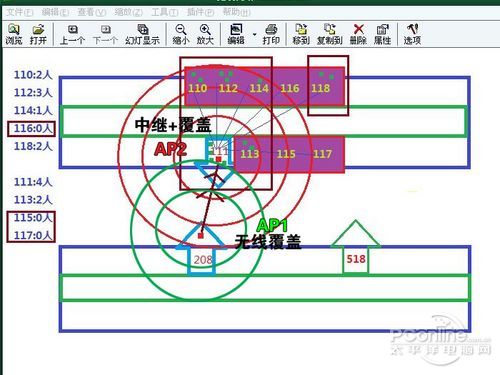Screen dimensions: 500x375
Task: Start the 幻灯显示 slideshow
Action: click(142, 34)
